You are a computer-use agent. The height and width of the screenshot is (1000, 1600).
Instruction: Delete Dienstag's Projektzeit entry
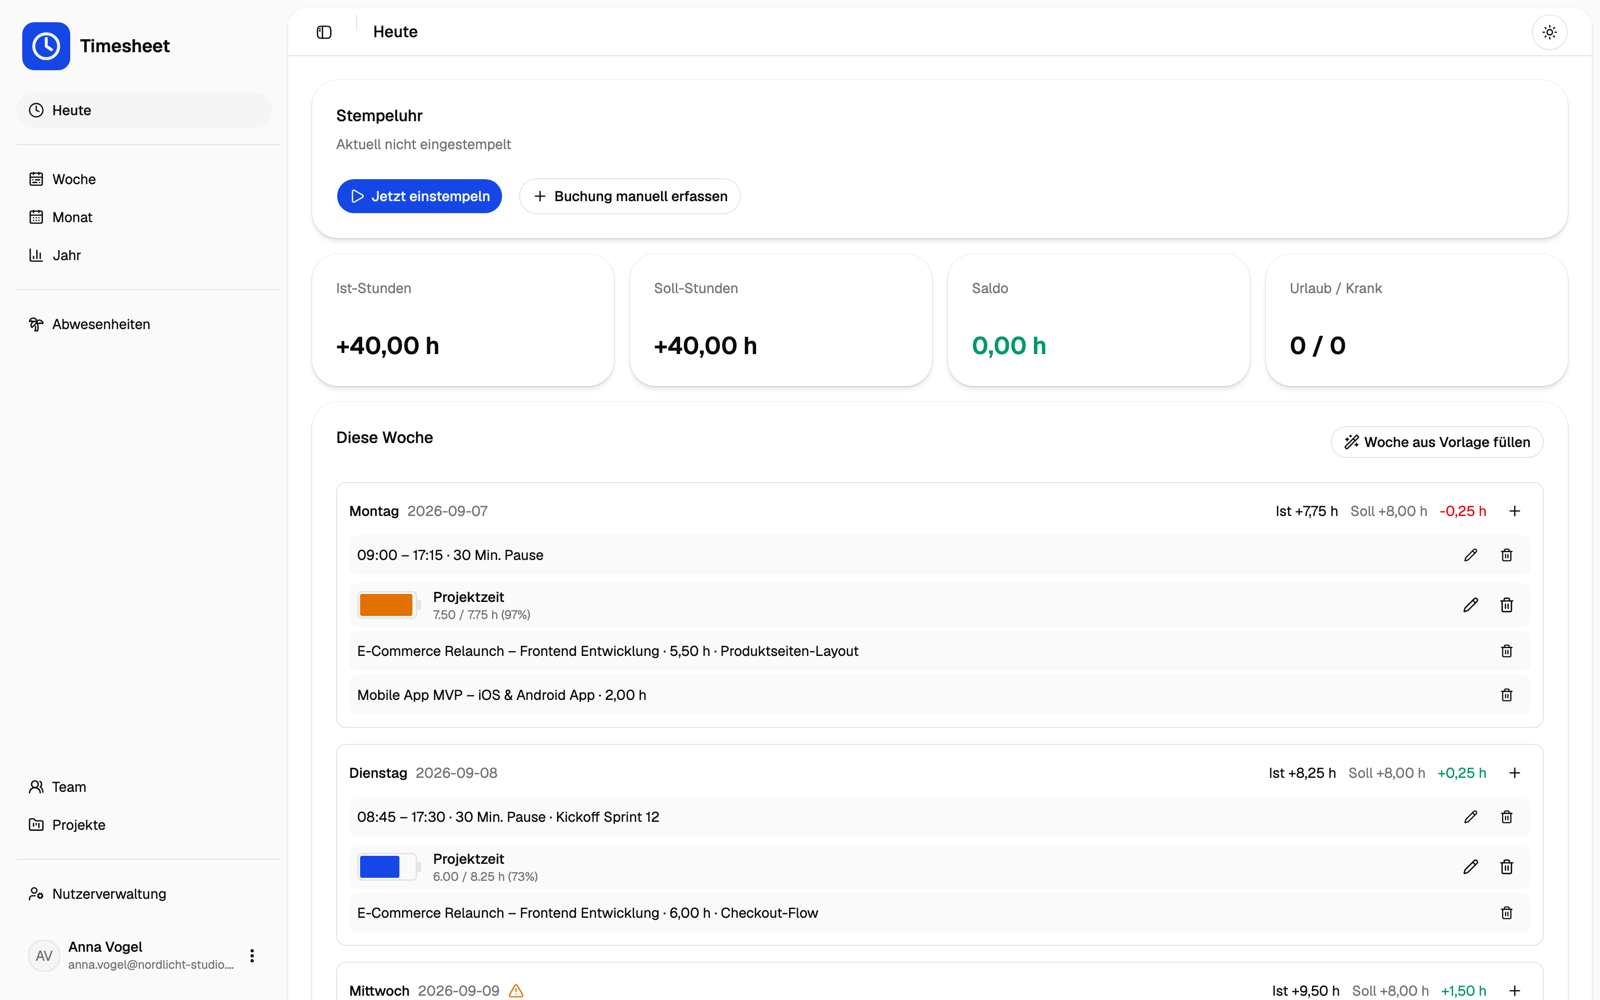point(1507,867)
